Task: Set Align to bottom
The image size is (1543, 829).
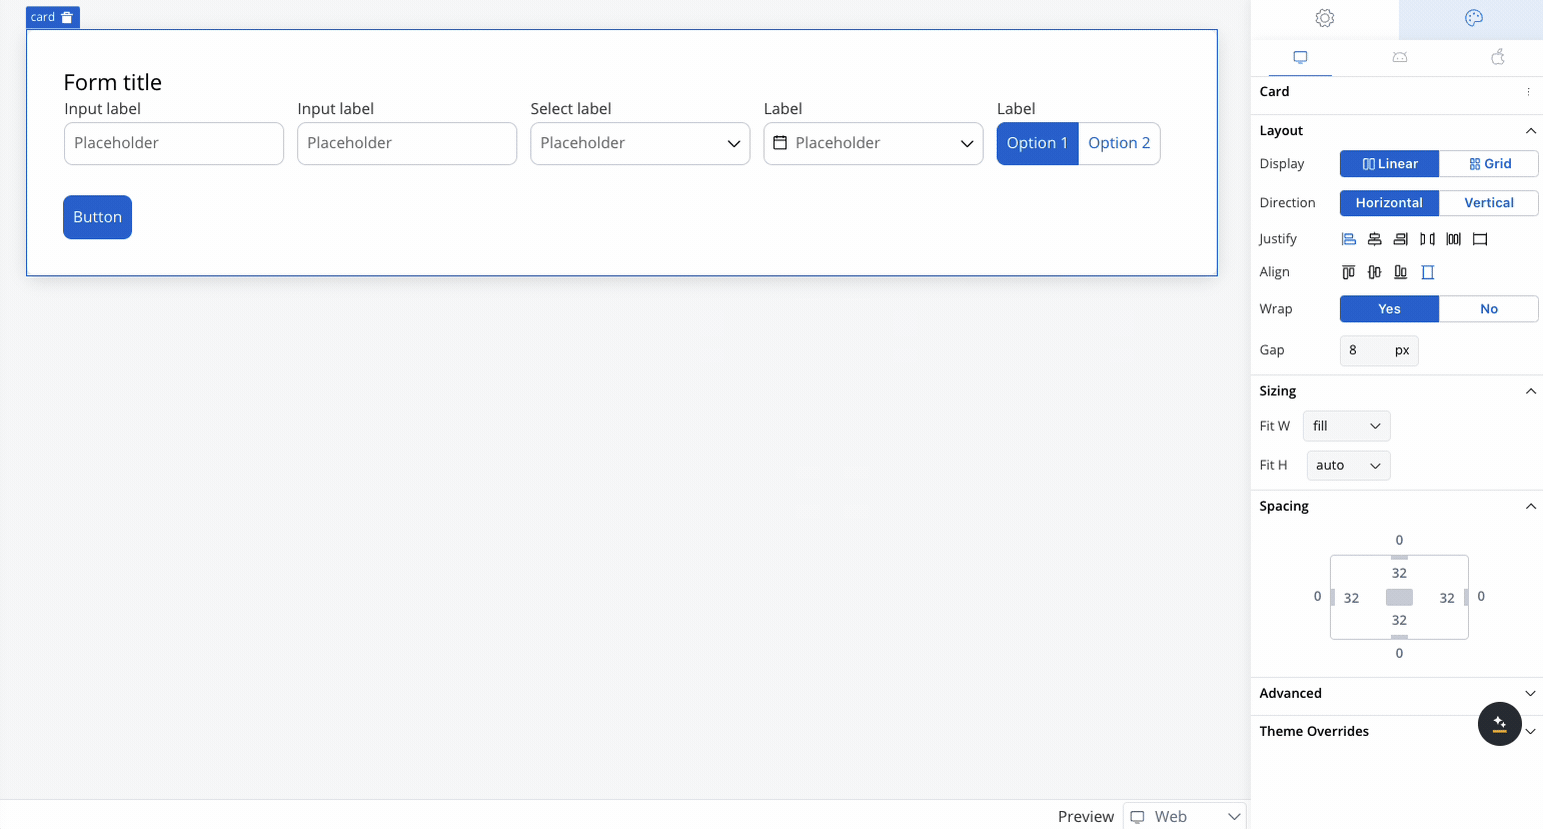Action: coord(1401,272)
